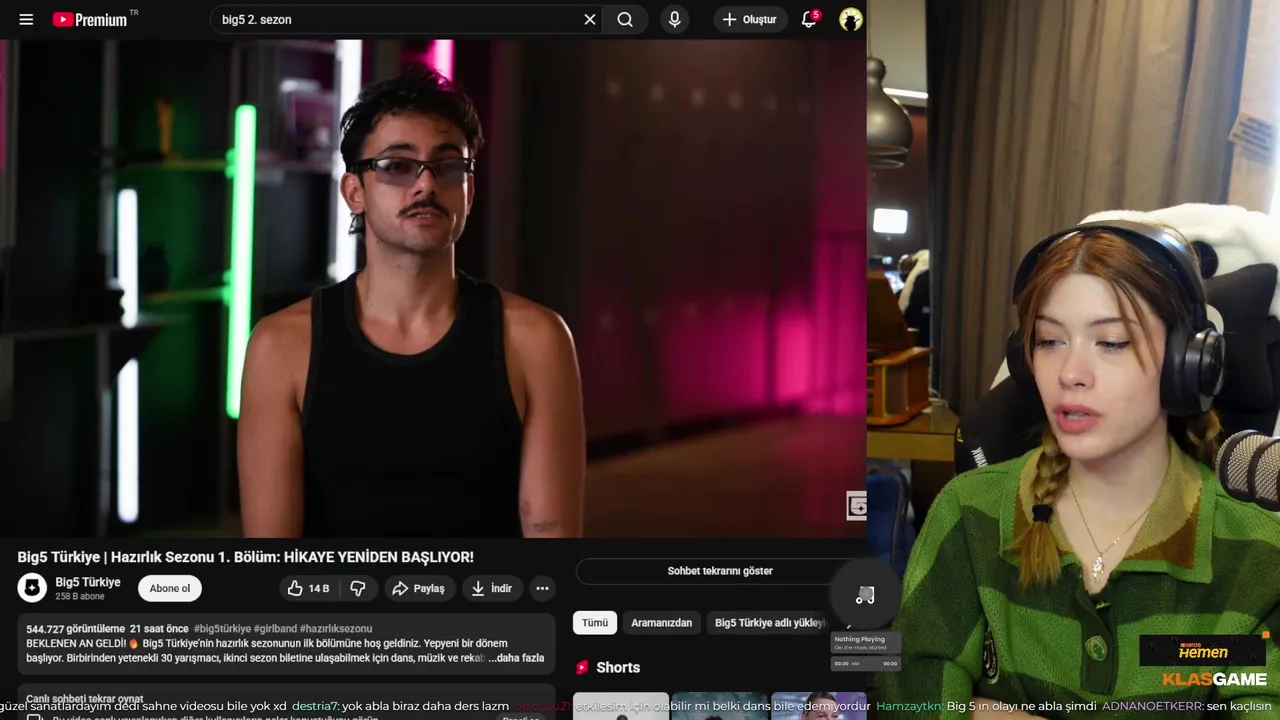This screenshot has height=720, width=1280.
Task: Run search with magnifier button
Action: point(625,19)
